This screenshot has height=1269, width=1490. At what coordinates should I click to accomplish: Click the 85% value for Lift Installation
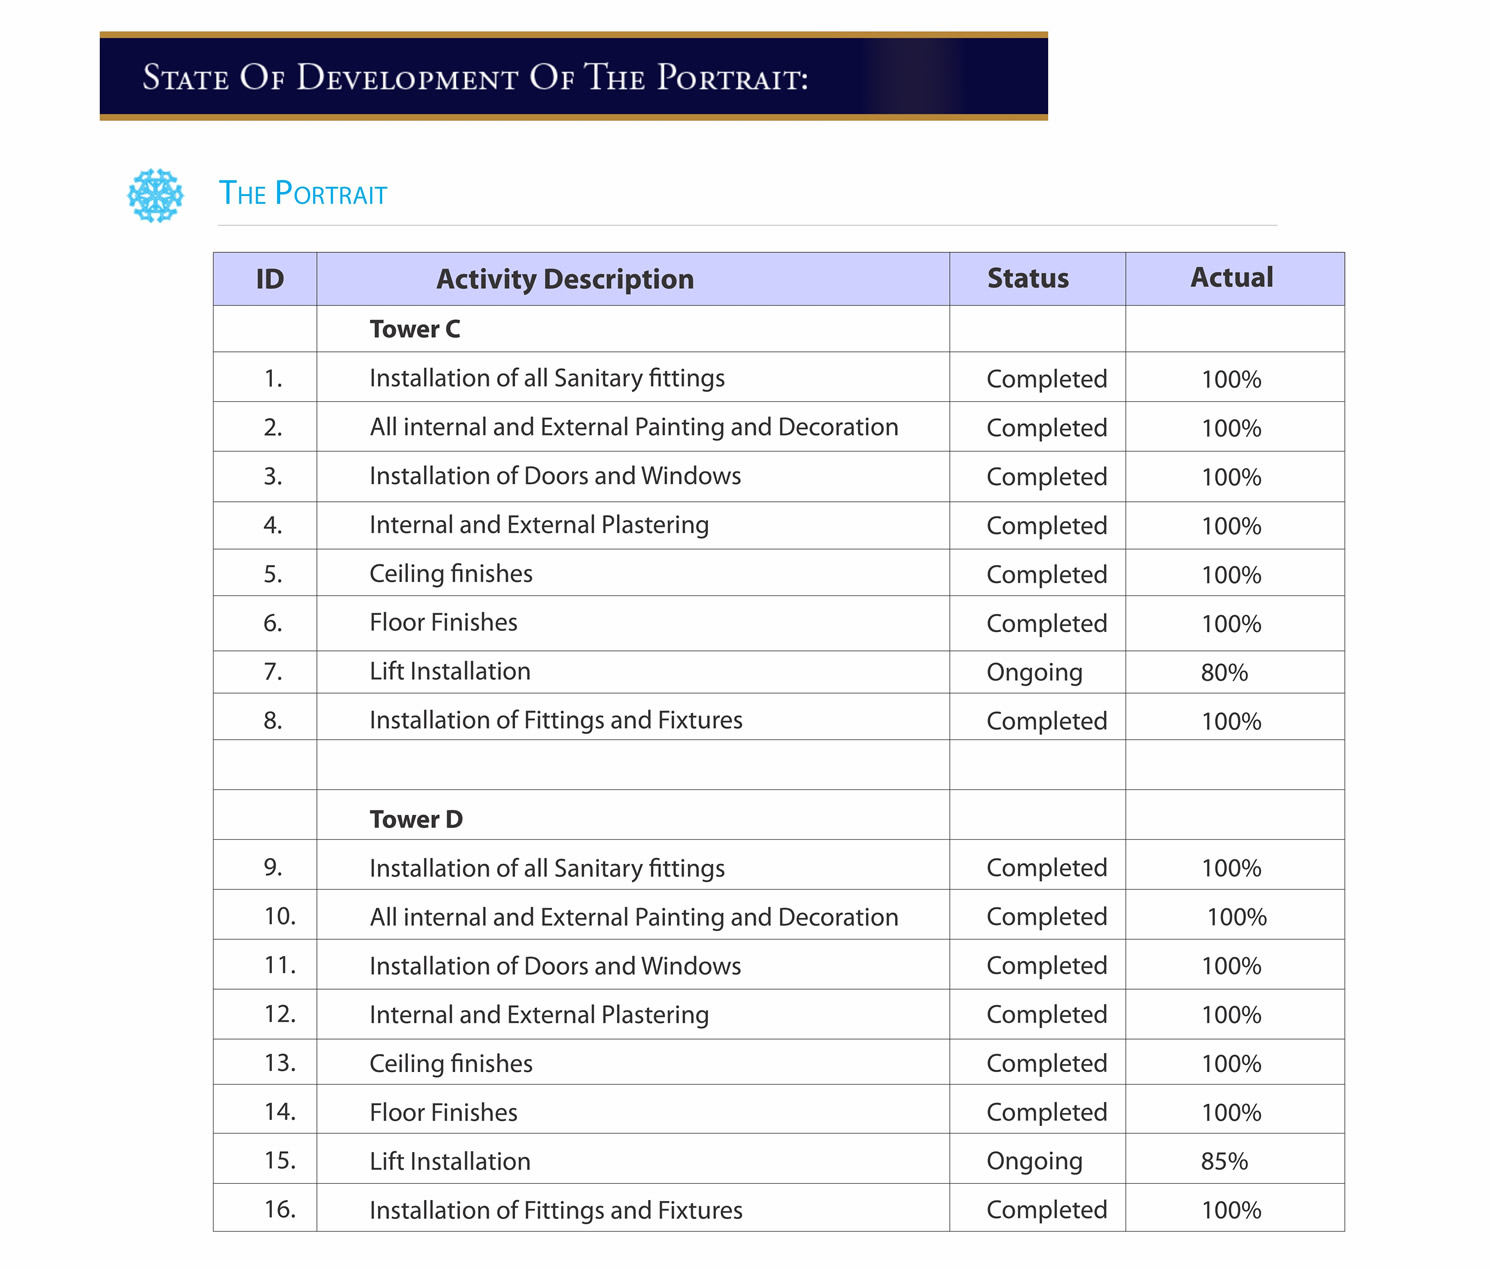coord(1224,1161)
